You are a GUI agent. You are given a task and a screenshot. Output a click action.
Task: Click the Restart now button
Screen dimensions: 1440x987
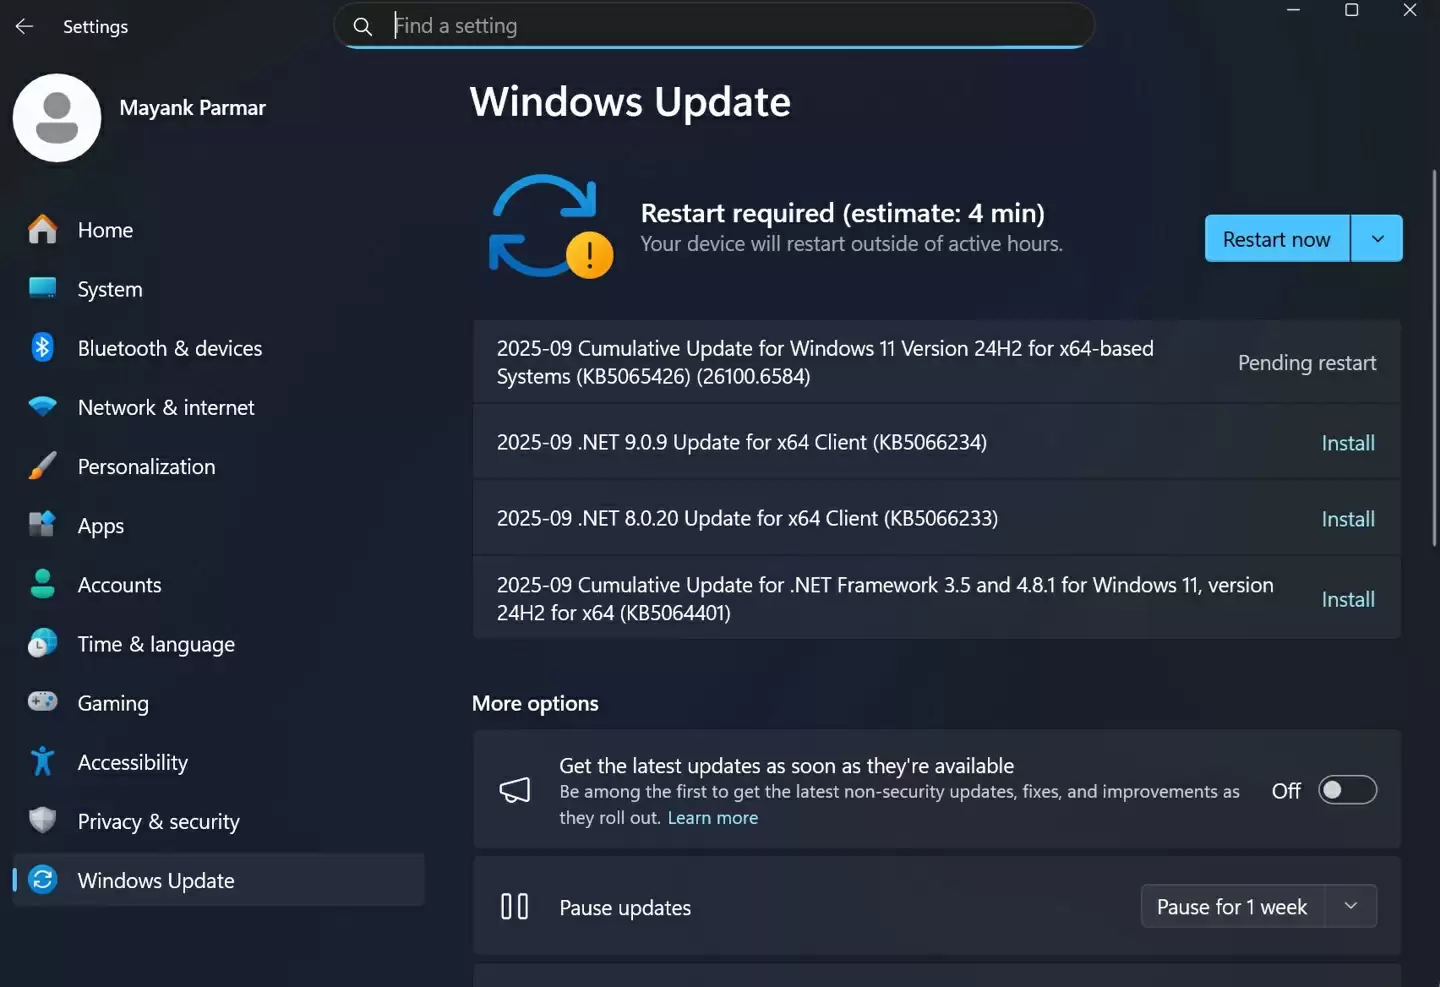coord(1277,238)
